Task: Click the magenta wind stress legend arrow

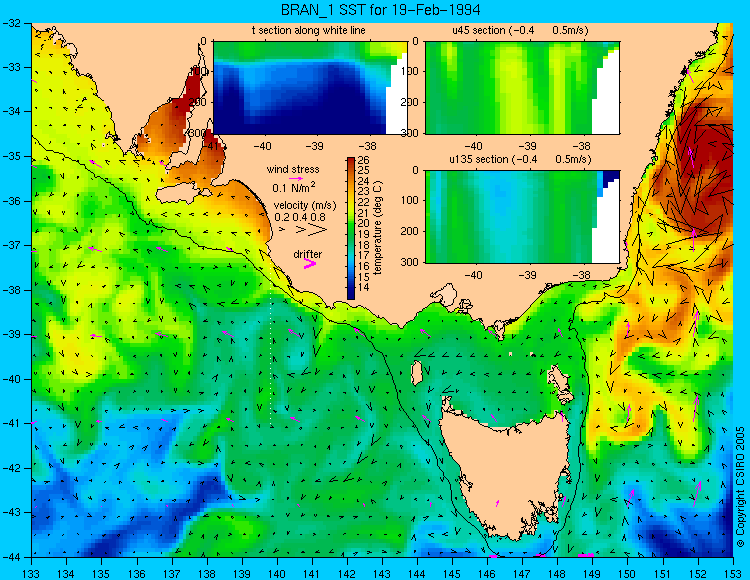Action: pos(296,178)
